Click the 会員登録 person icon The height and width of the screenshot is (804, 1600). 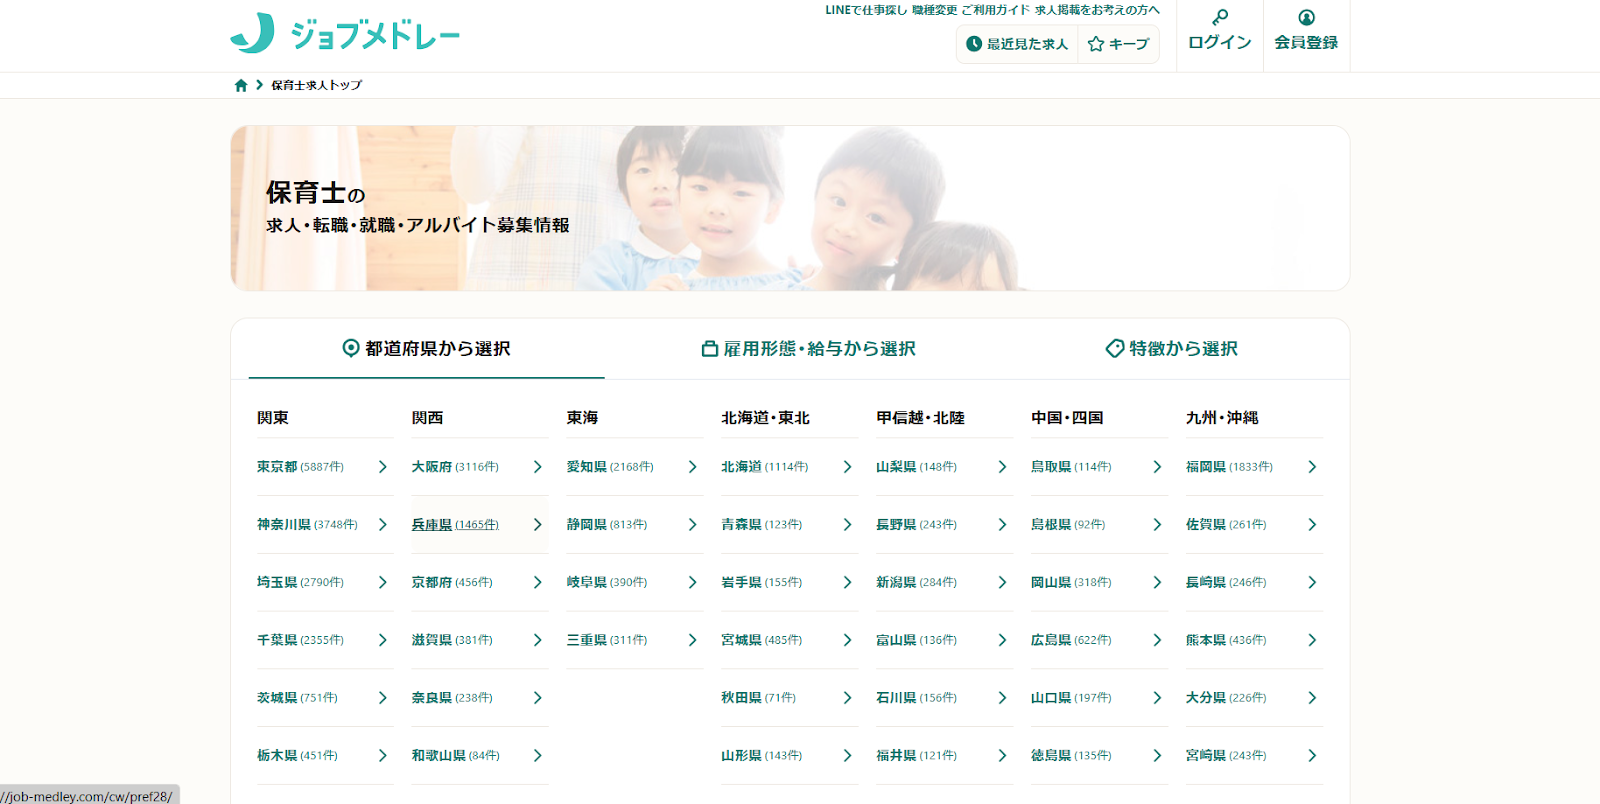coord(1306,18)
